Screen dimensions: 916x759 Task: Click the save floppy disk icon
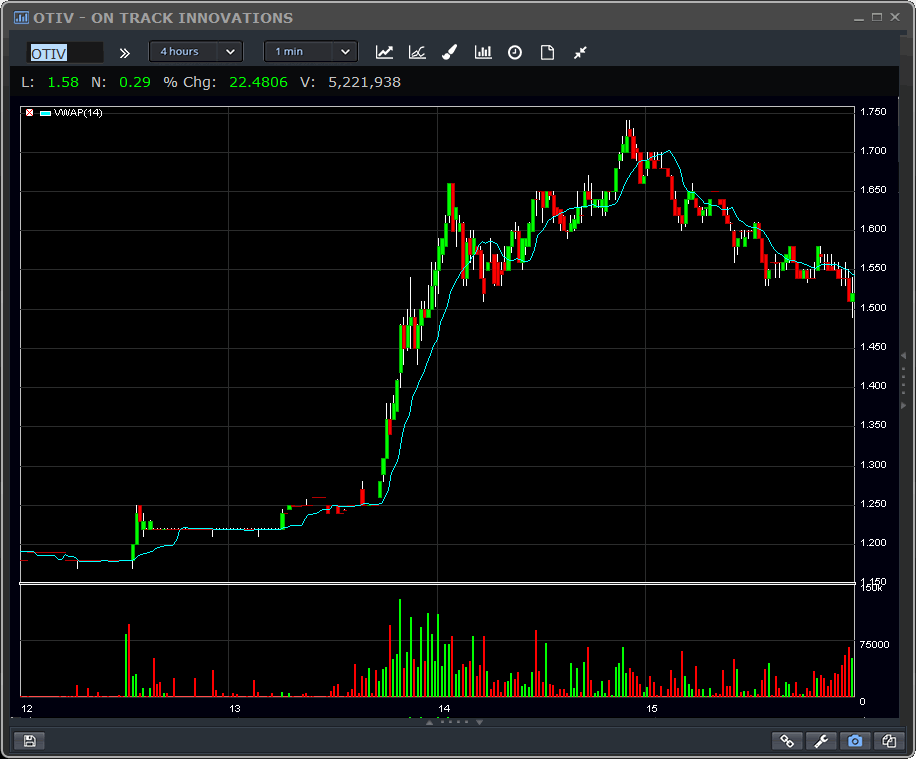[29, 741]
